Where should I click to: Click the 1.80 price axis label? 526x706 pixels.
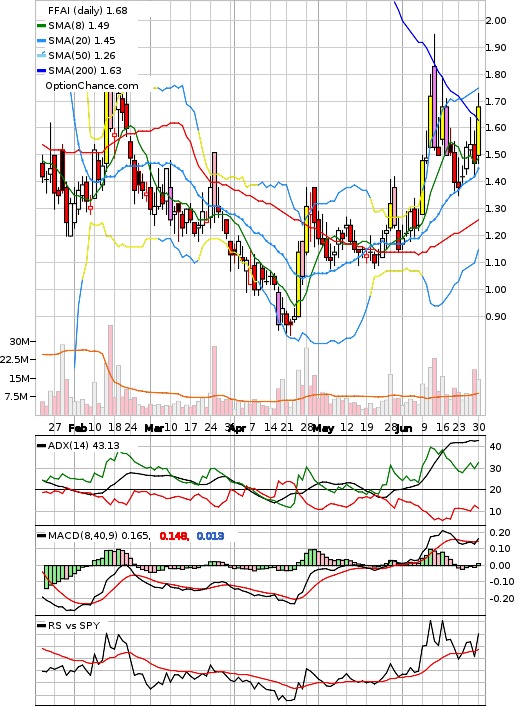(x=496, y=75)
